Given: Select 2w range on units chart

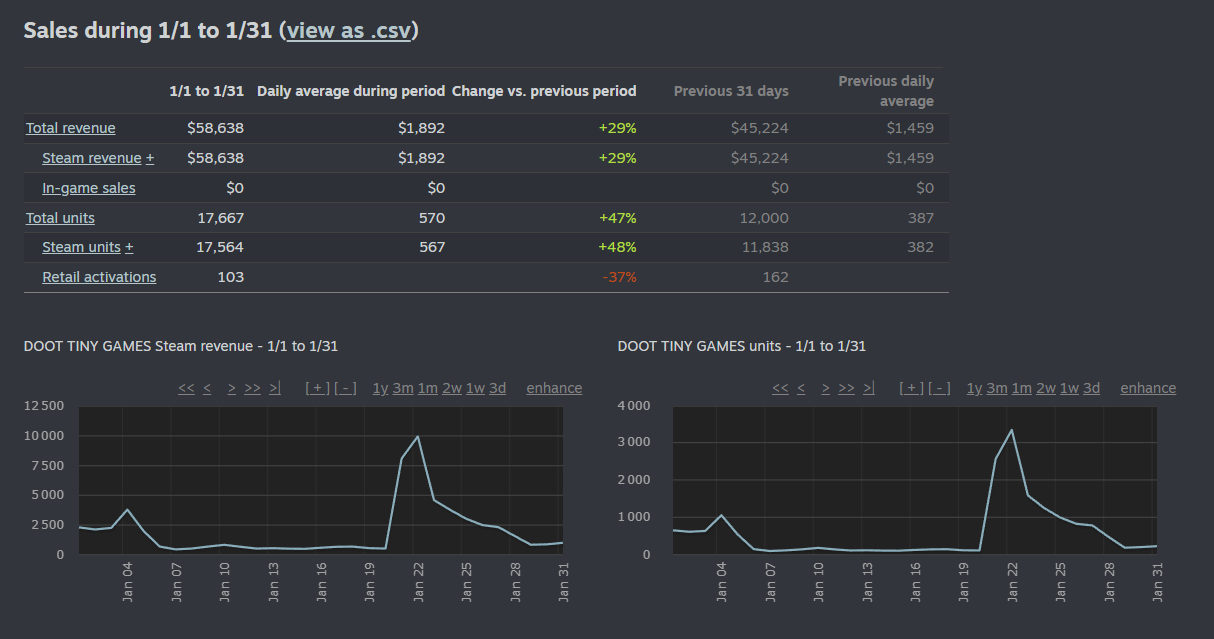Looking at the screenshot, I should point(1046,389).
